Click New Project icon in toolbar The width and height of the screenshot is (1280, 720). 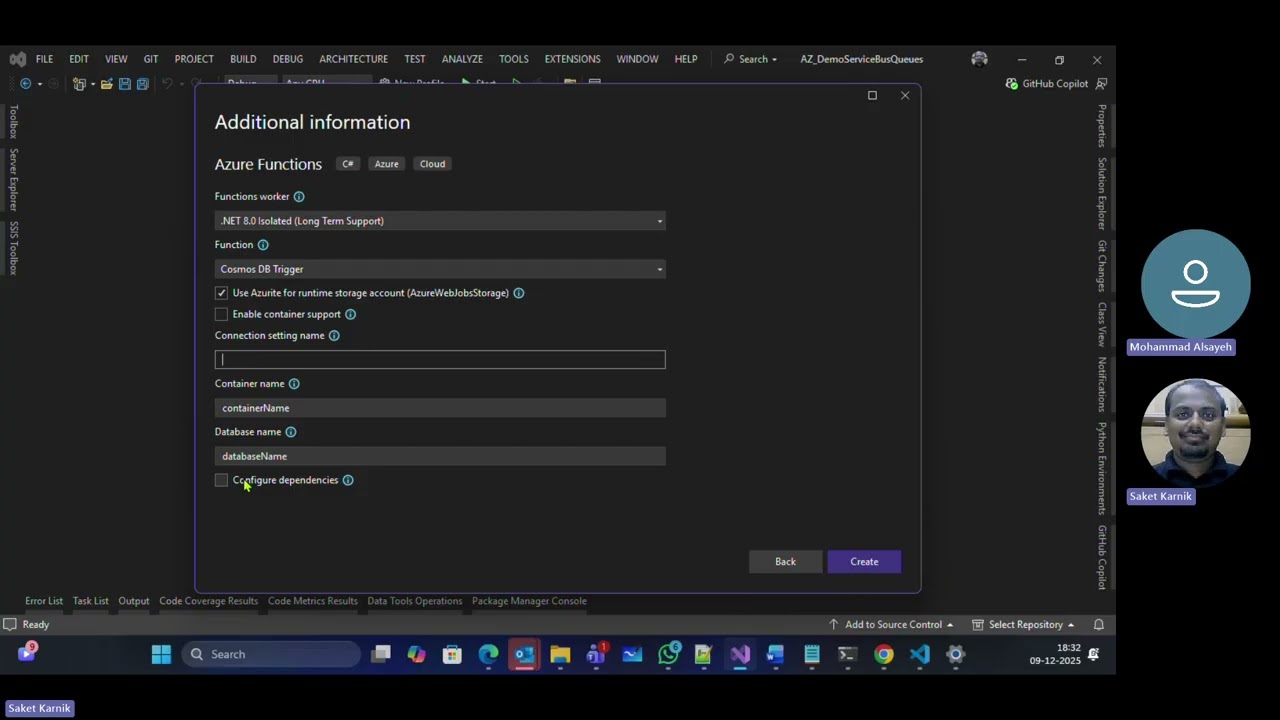(79, 84)
